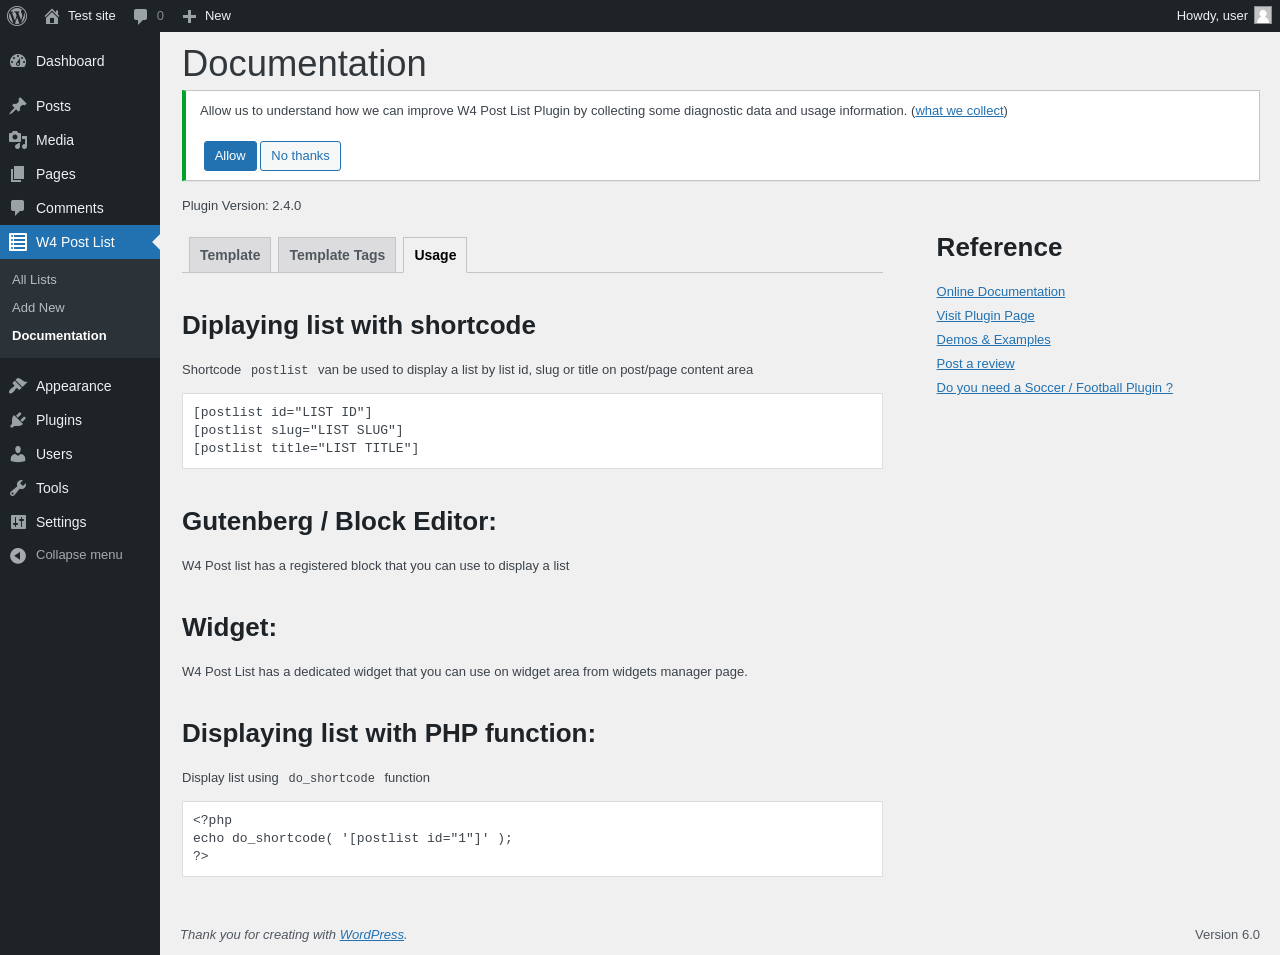This screenshot has height=955, width=1280.
Task: Open the Posts menu
Action: tap(80, 106)
